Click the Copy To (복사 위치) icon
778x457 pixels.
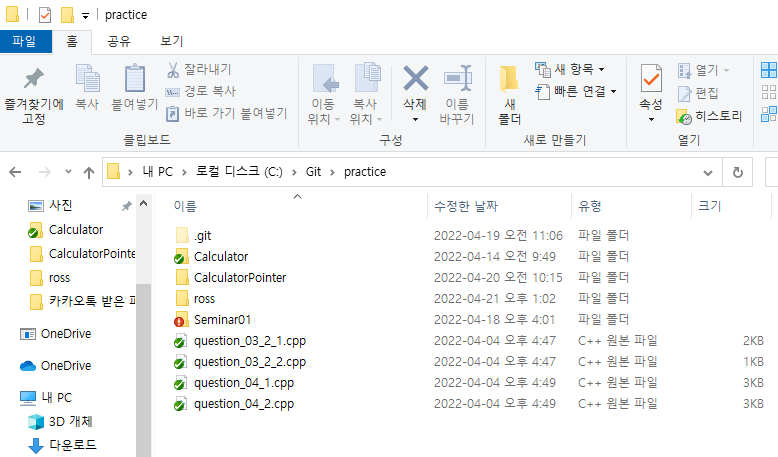point(367,77)
